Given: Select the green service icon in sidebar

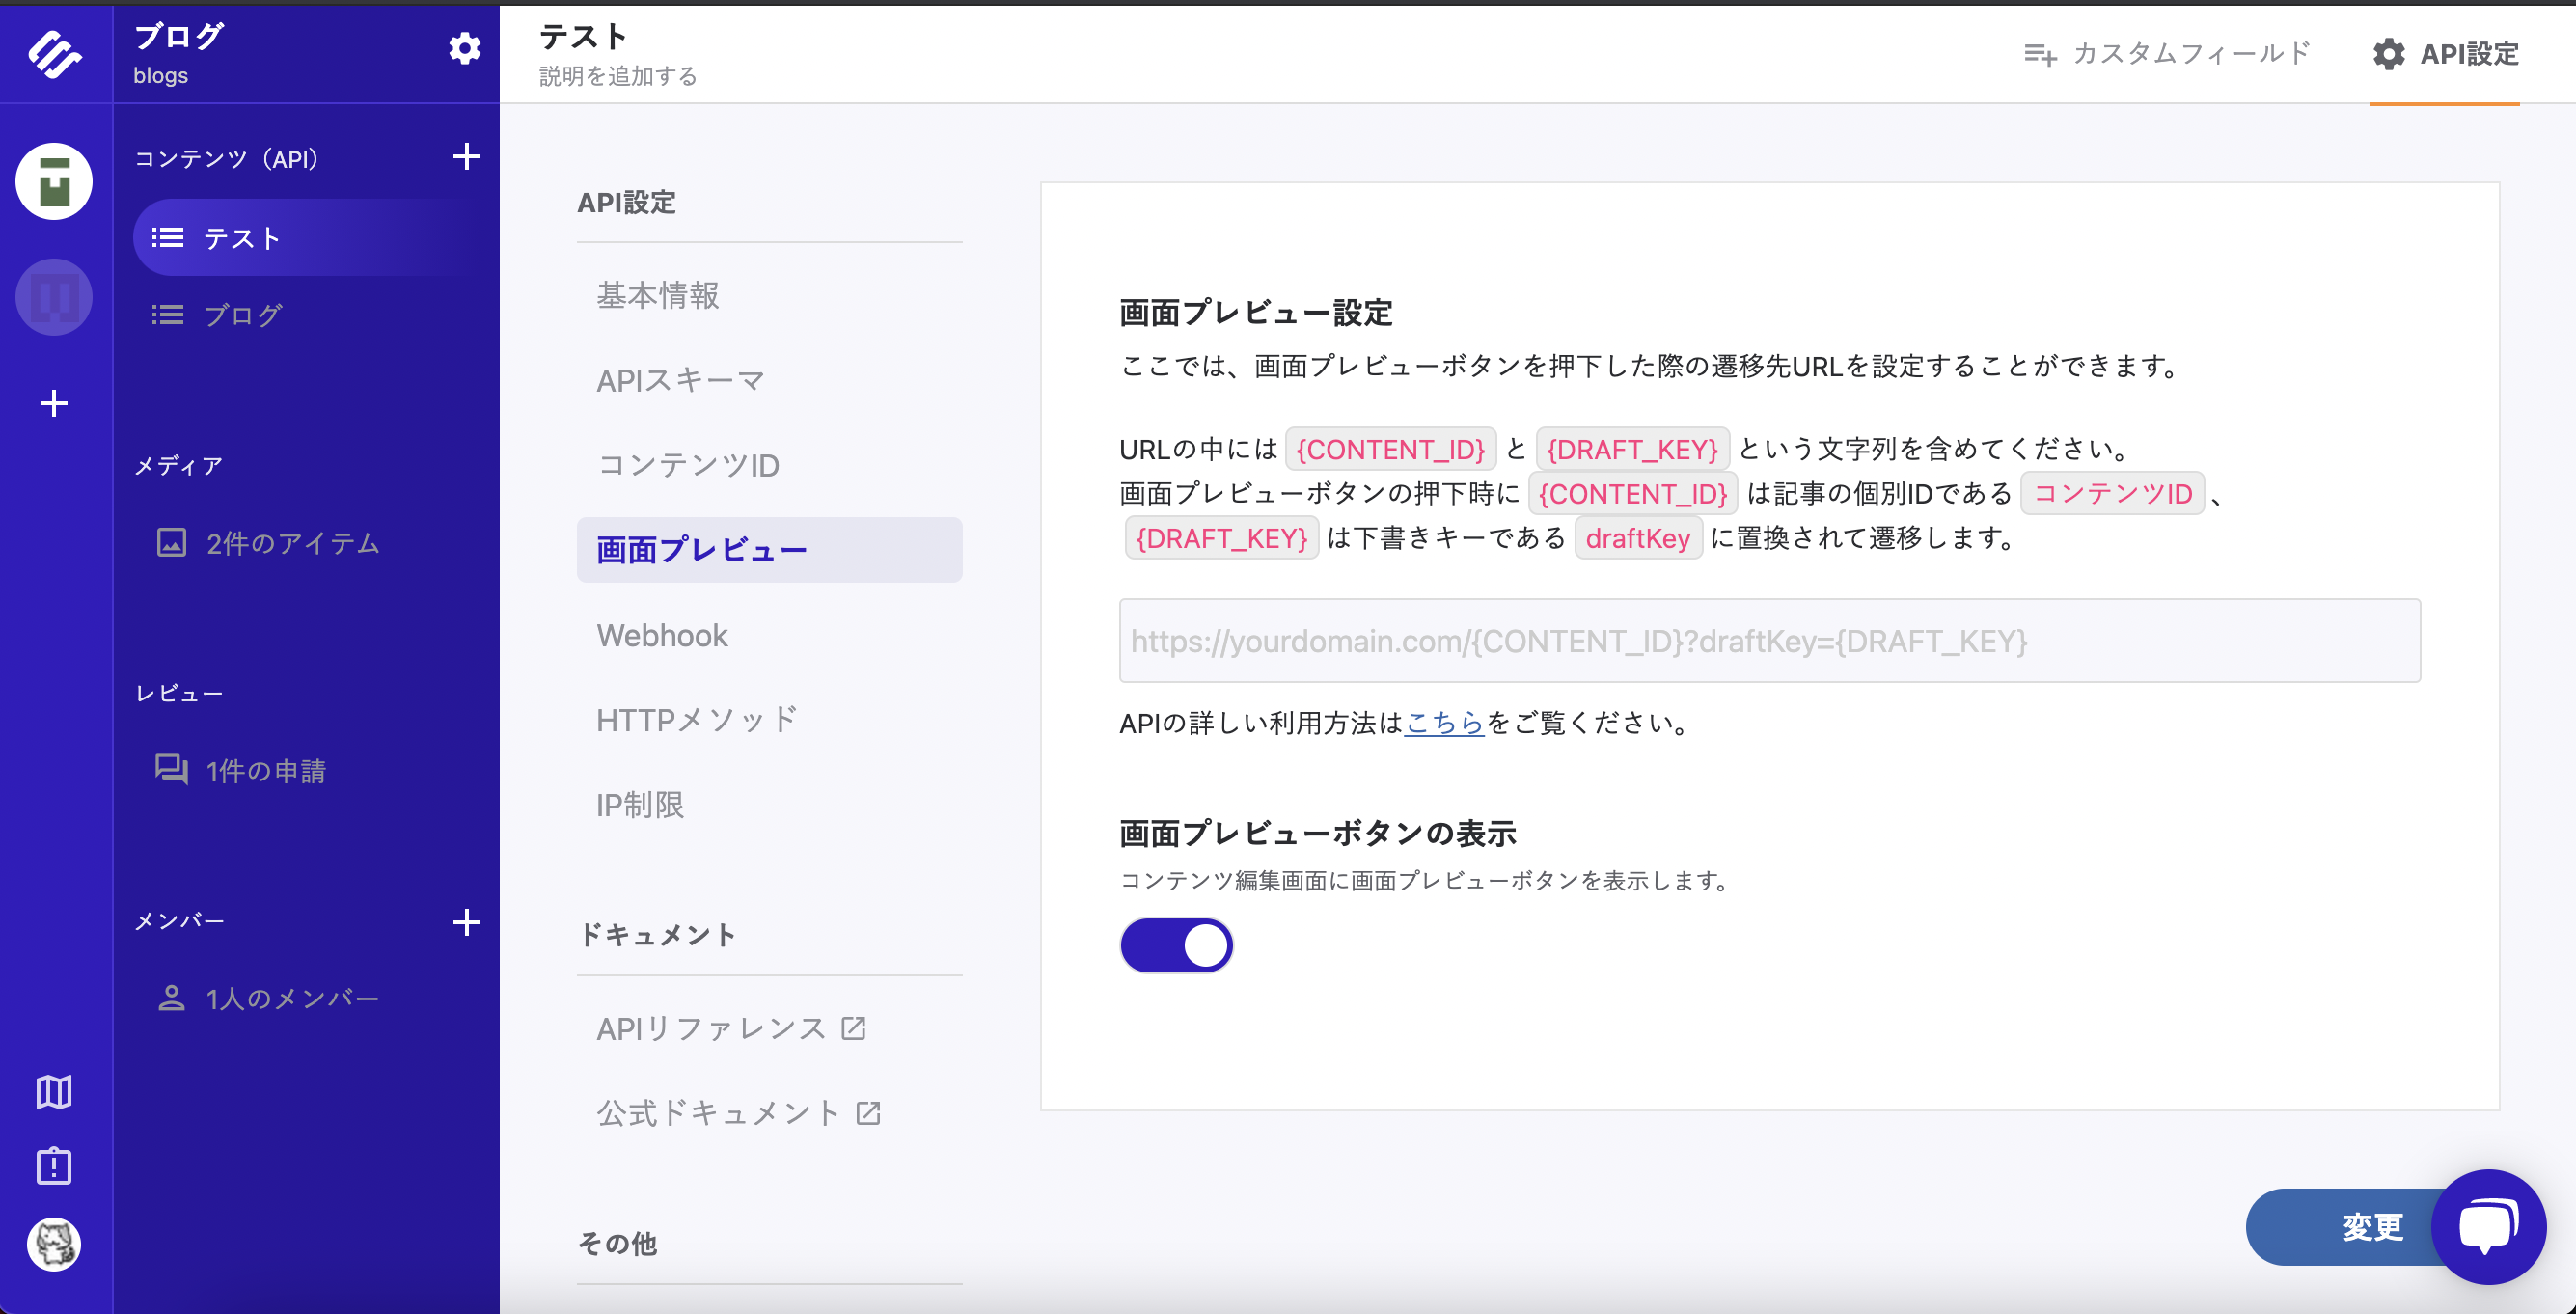Looking at the screenshot, I should pyautogui.click(x=54, y=181).
